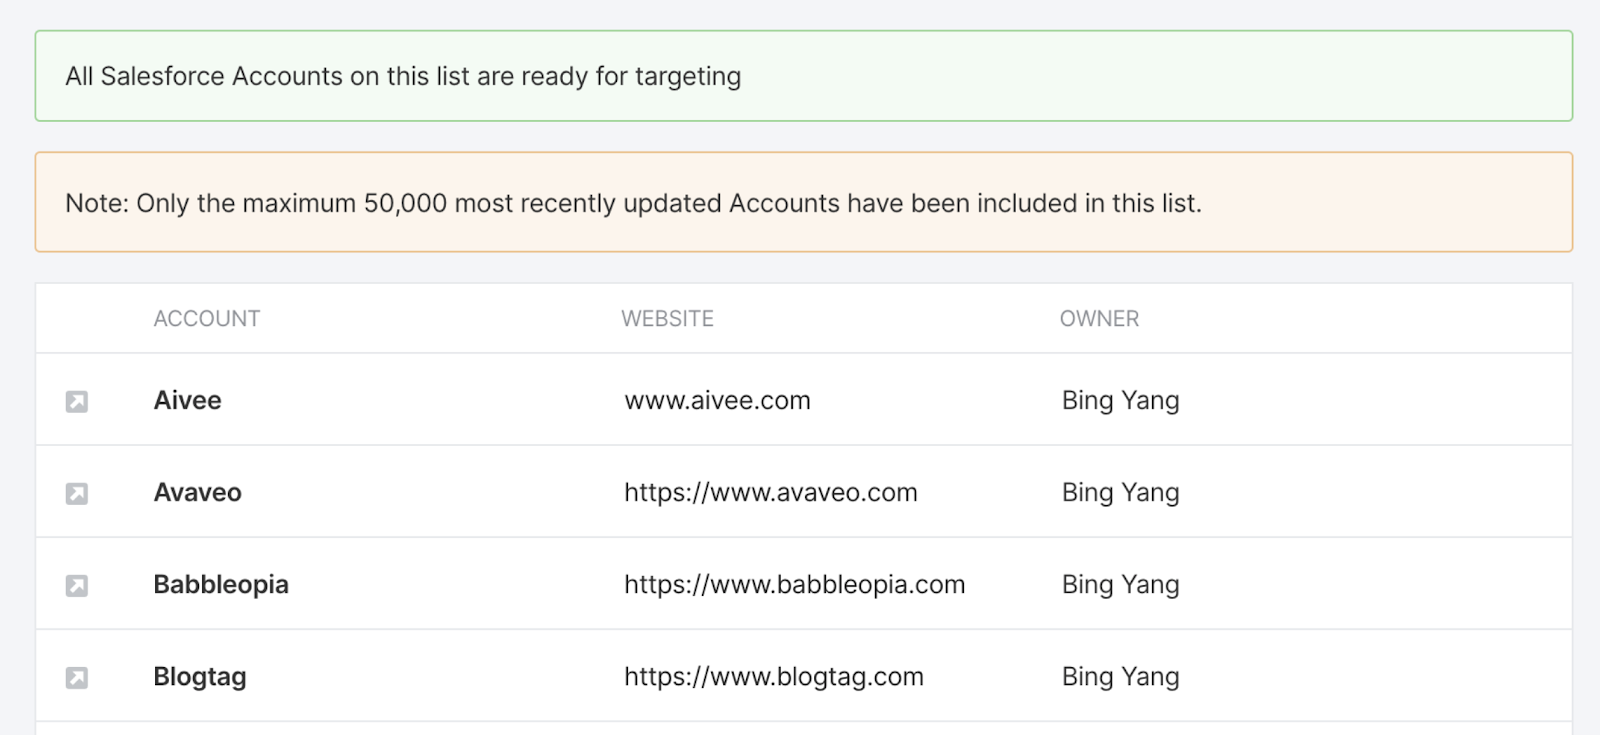Open the Babbleopia account external link icon
Image resolution: width=1600 pixels, height=735 pixels.
pos(77,584)
